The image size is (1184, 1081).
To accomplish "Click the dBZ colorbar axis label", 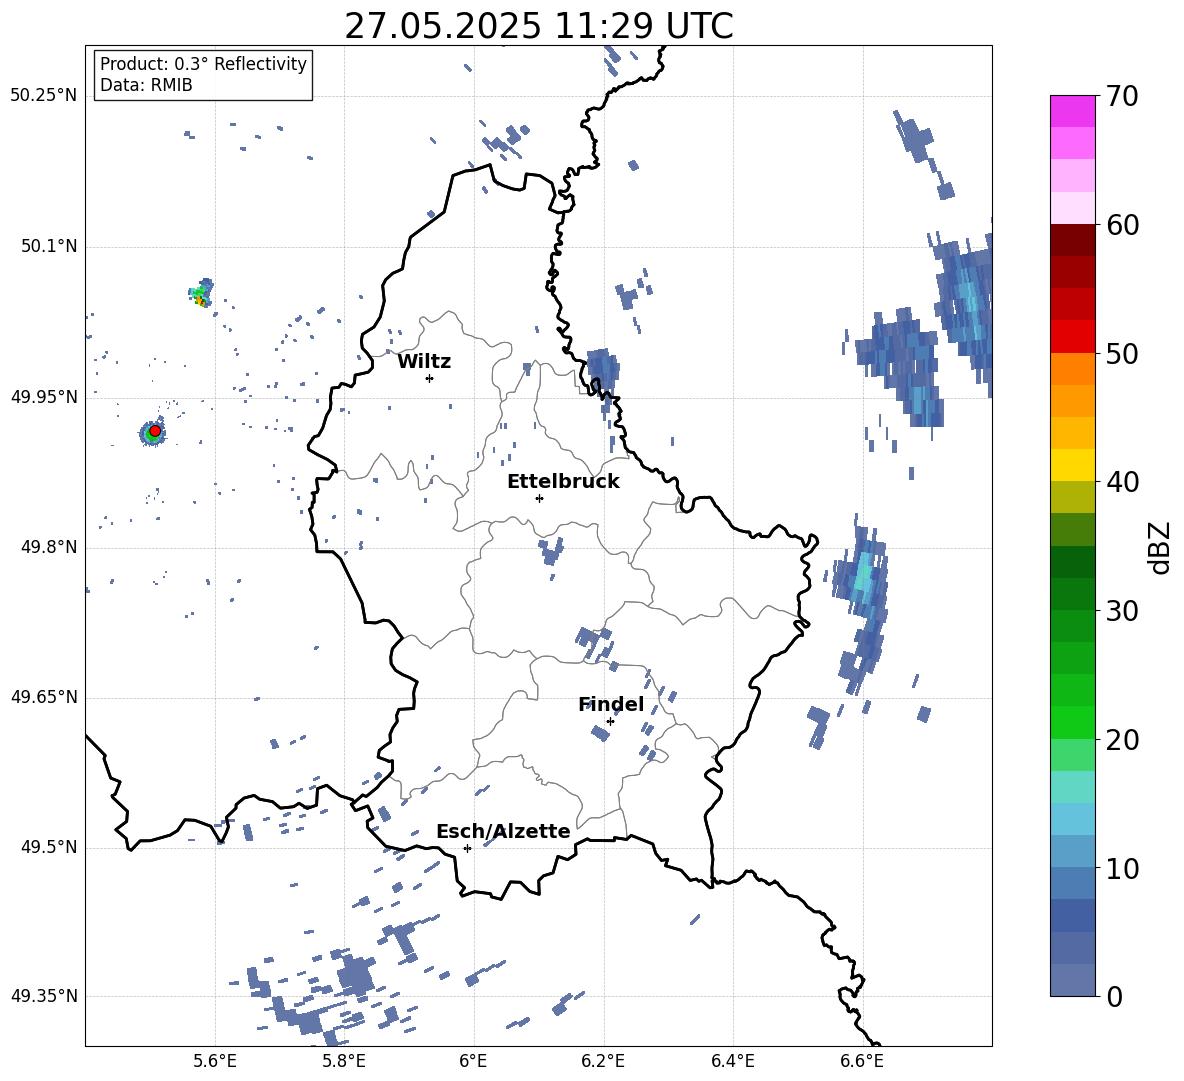I will (x=1161, y=547).
